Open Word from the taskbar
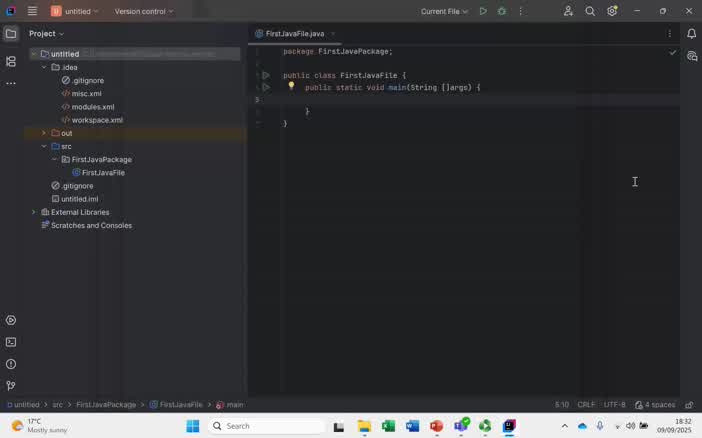Image resolution: width=702 pixels, height=438 pixels. coord(412,426)
